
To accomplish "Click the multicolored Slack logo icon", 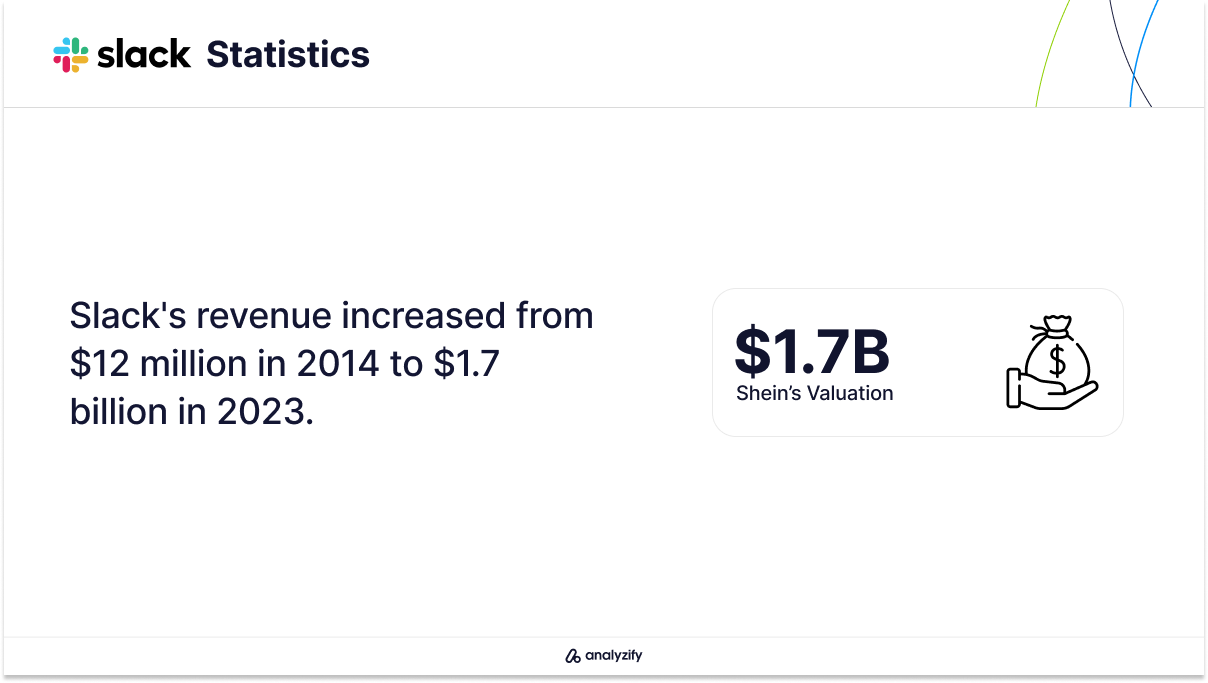I will click(x=71, y=54).
